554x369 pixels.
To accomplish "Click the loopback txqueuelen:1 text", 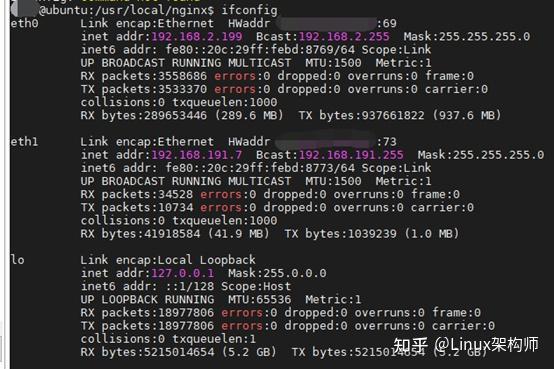I will (214, 339).
